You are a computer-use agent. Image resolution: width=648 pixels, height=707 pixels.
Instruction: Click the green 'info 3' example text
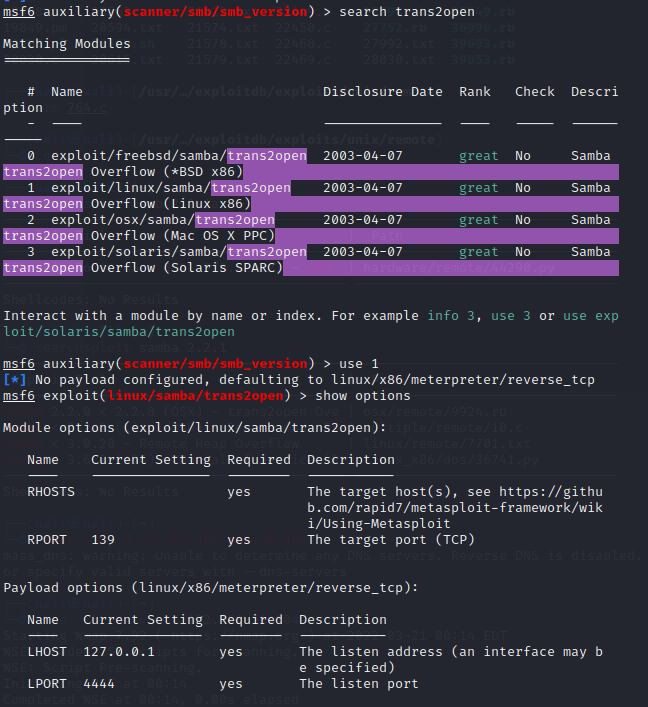450,316
